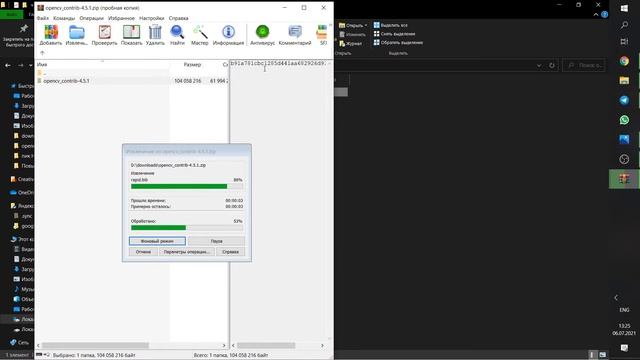Click the Параметры операции... button

(x=187, y=252)
